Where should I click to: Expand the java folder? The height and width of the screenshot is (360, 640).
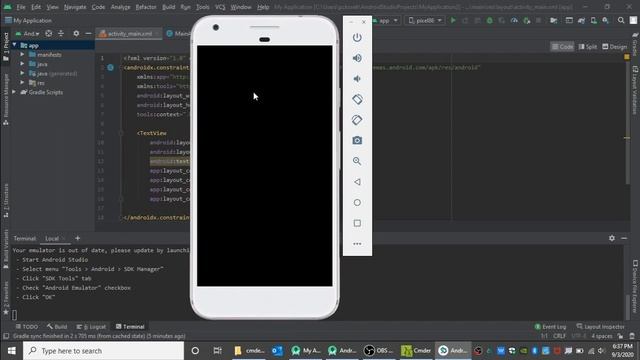(x=22, y=64)
